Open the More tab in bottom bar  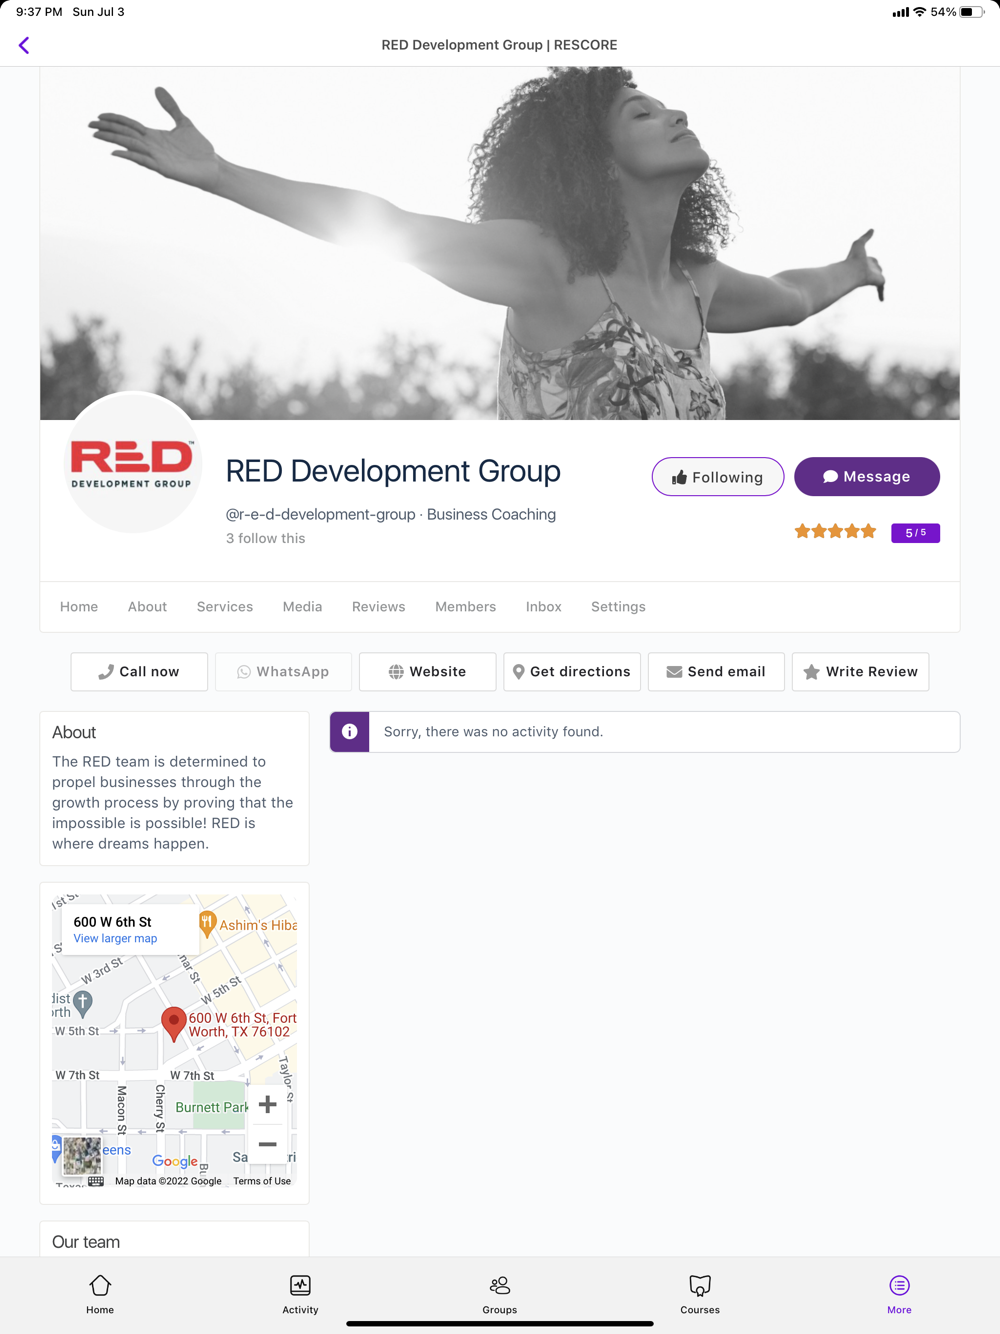coord(899,1294)
